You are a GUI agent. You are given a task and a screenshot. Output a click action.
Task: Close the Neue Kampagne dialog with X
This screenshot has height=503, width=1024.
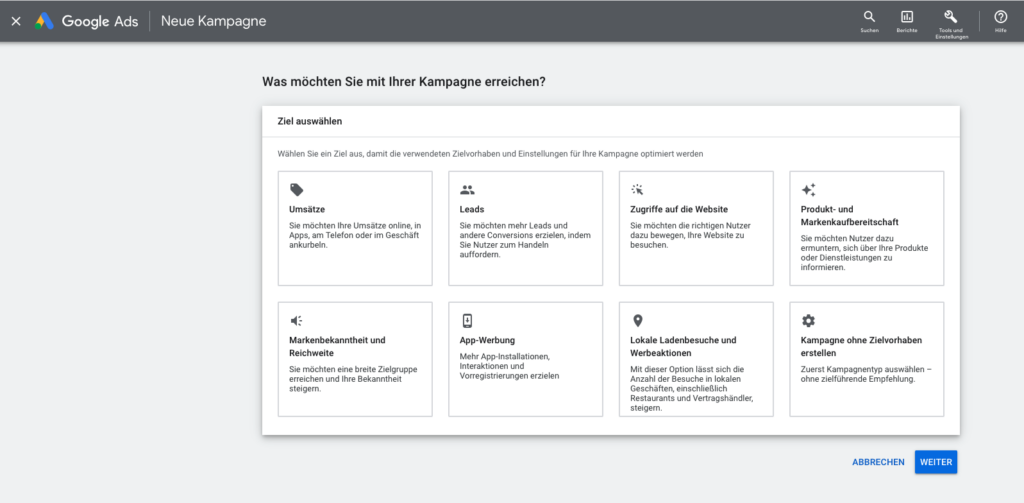pos(15,21)
